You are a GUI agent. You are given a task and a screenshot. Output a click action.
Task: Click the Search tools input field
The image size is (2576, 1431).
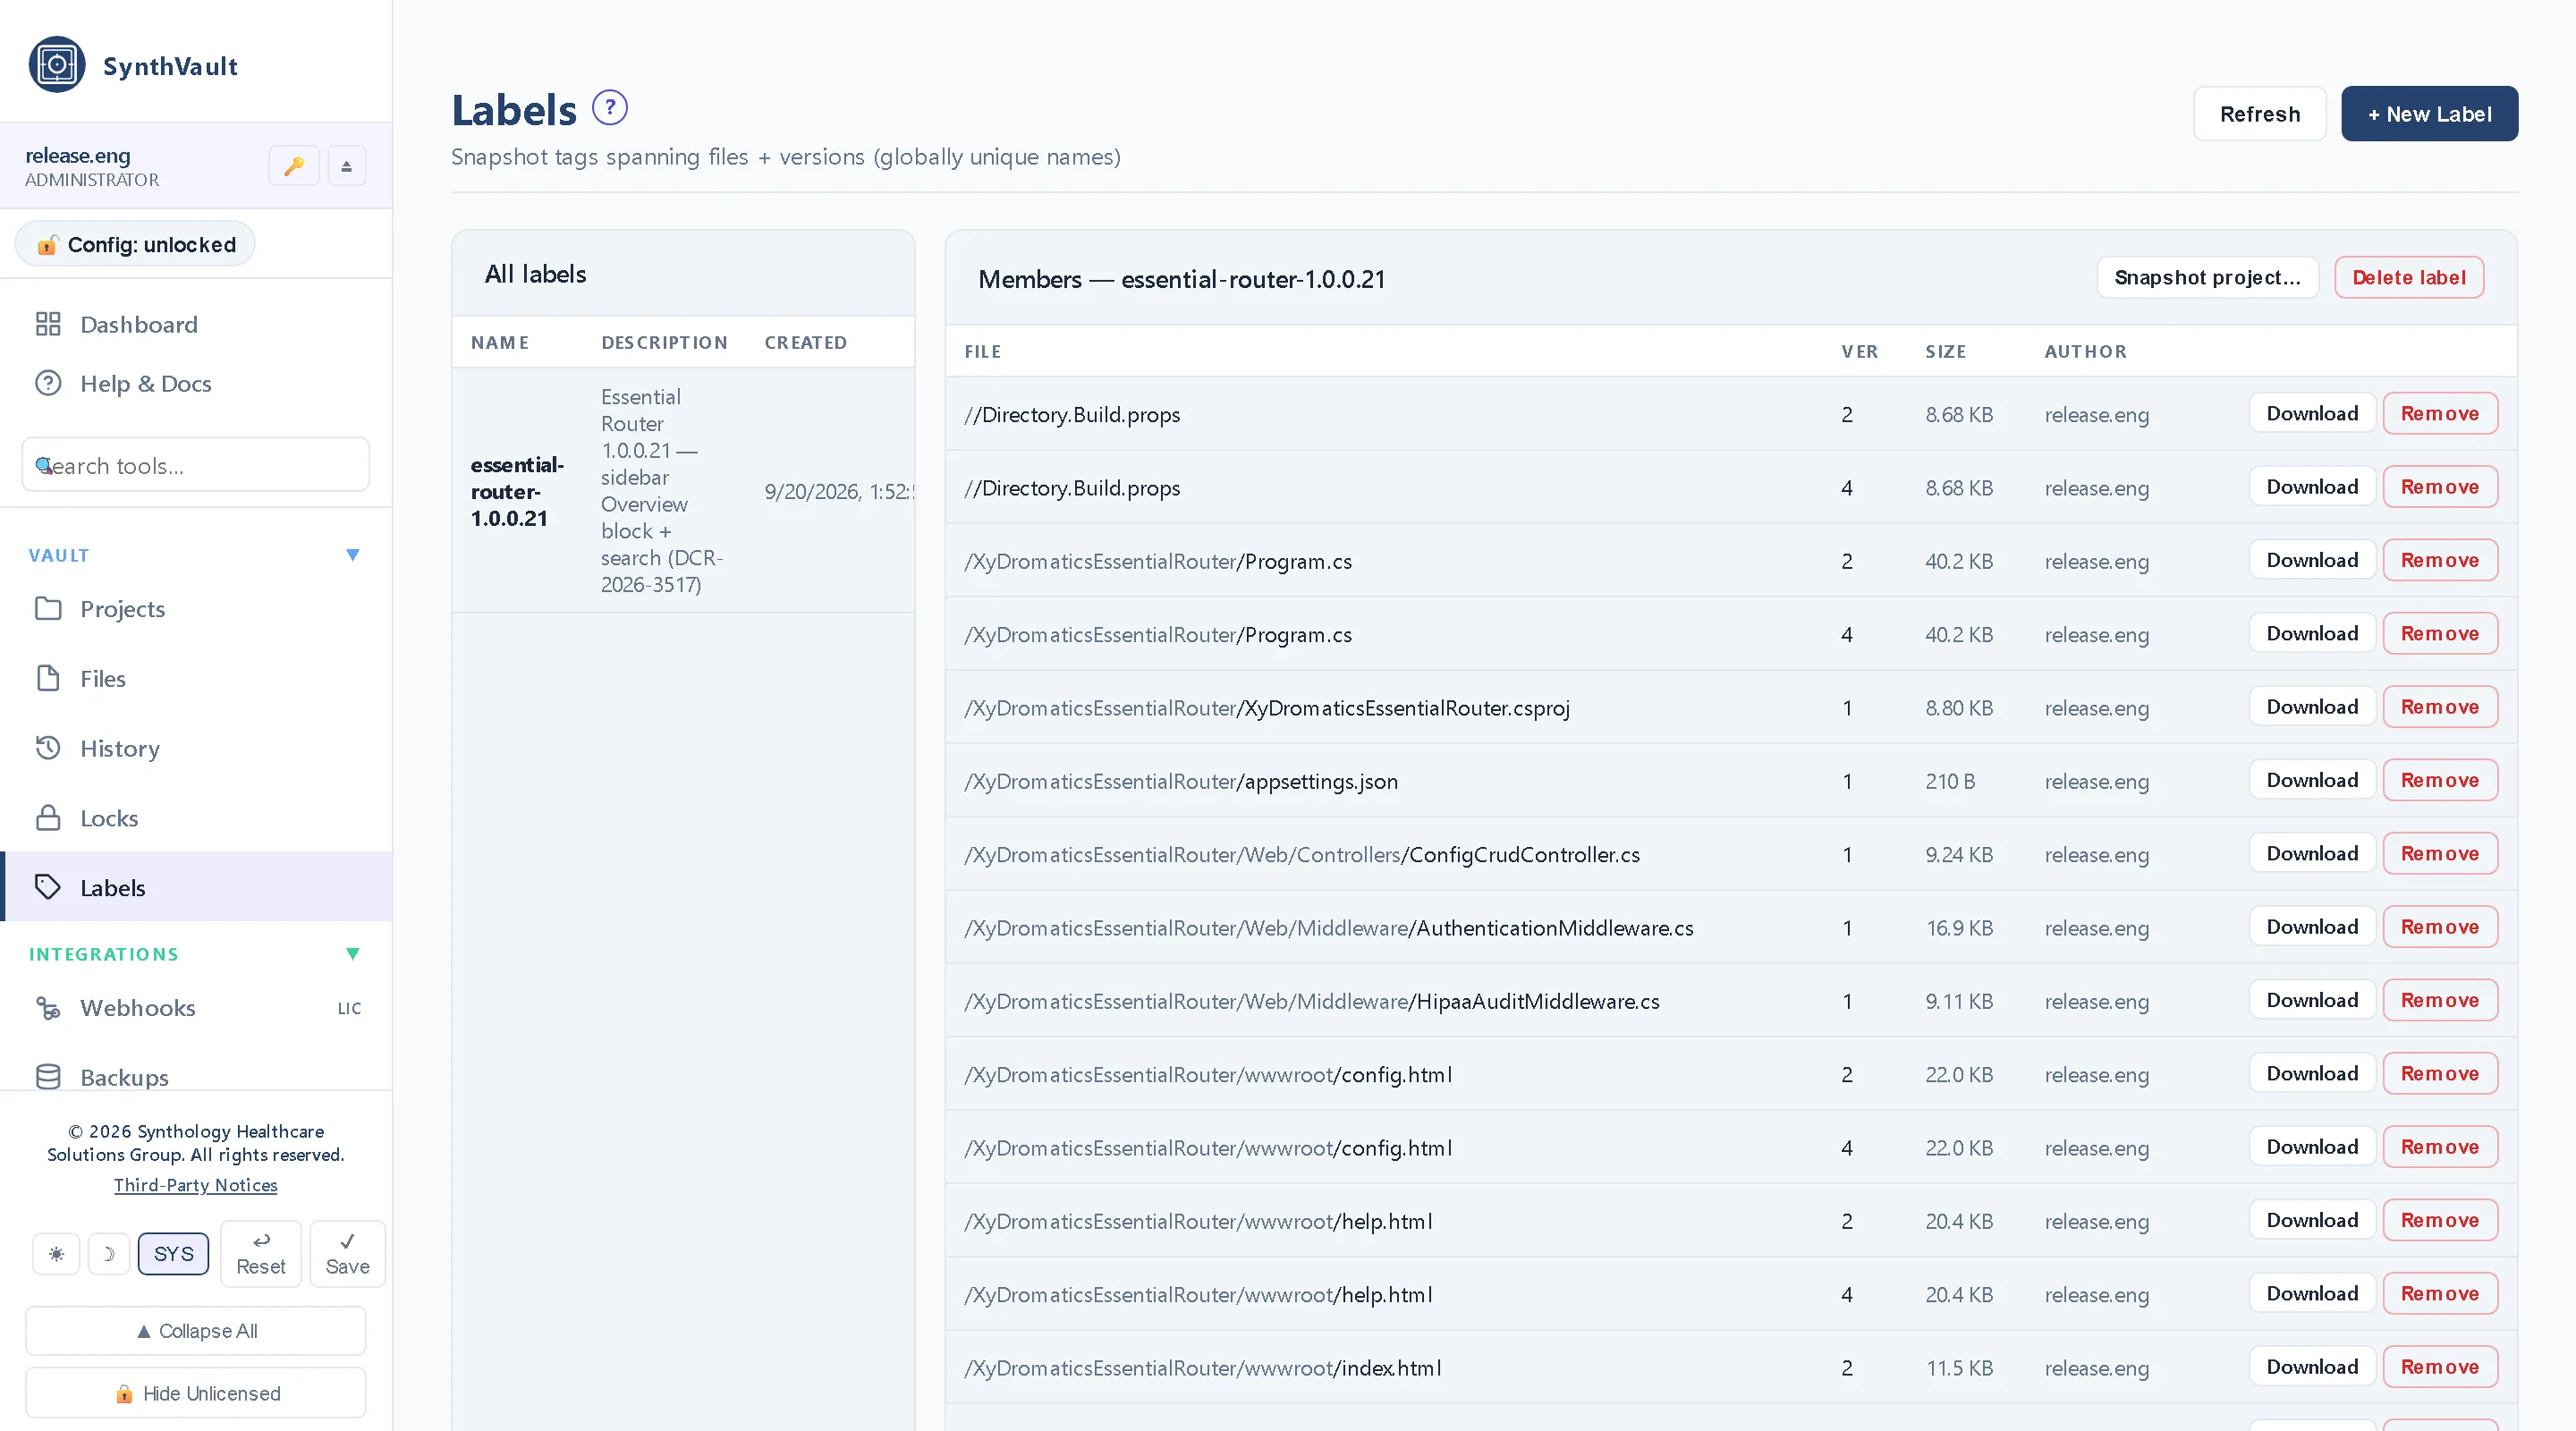196,465
